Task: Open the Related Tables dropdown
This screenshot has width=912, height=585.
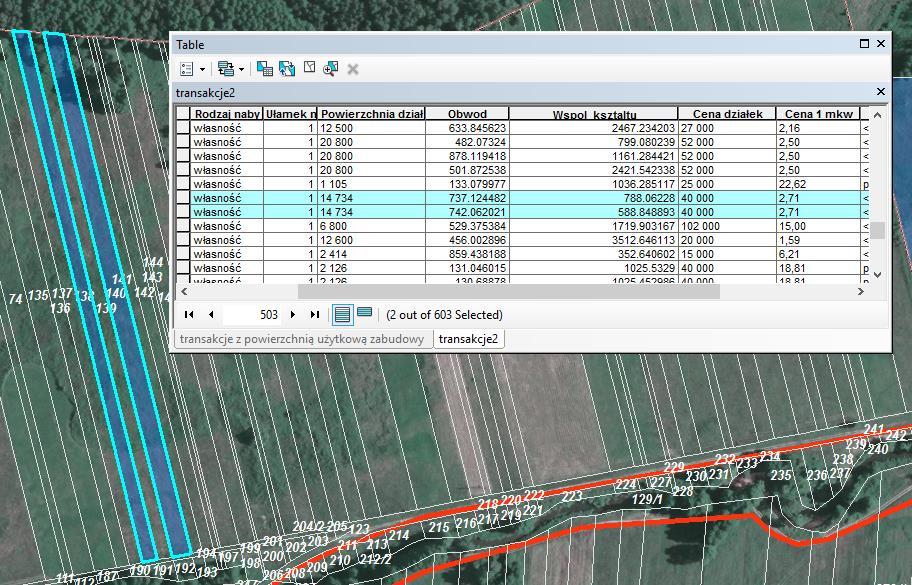Action: click(230, 69)
